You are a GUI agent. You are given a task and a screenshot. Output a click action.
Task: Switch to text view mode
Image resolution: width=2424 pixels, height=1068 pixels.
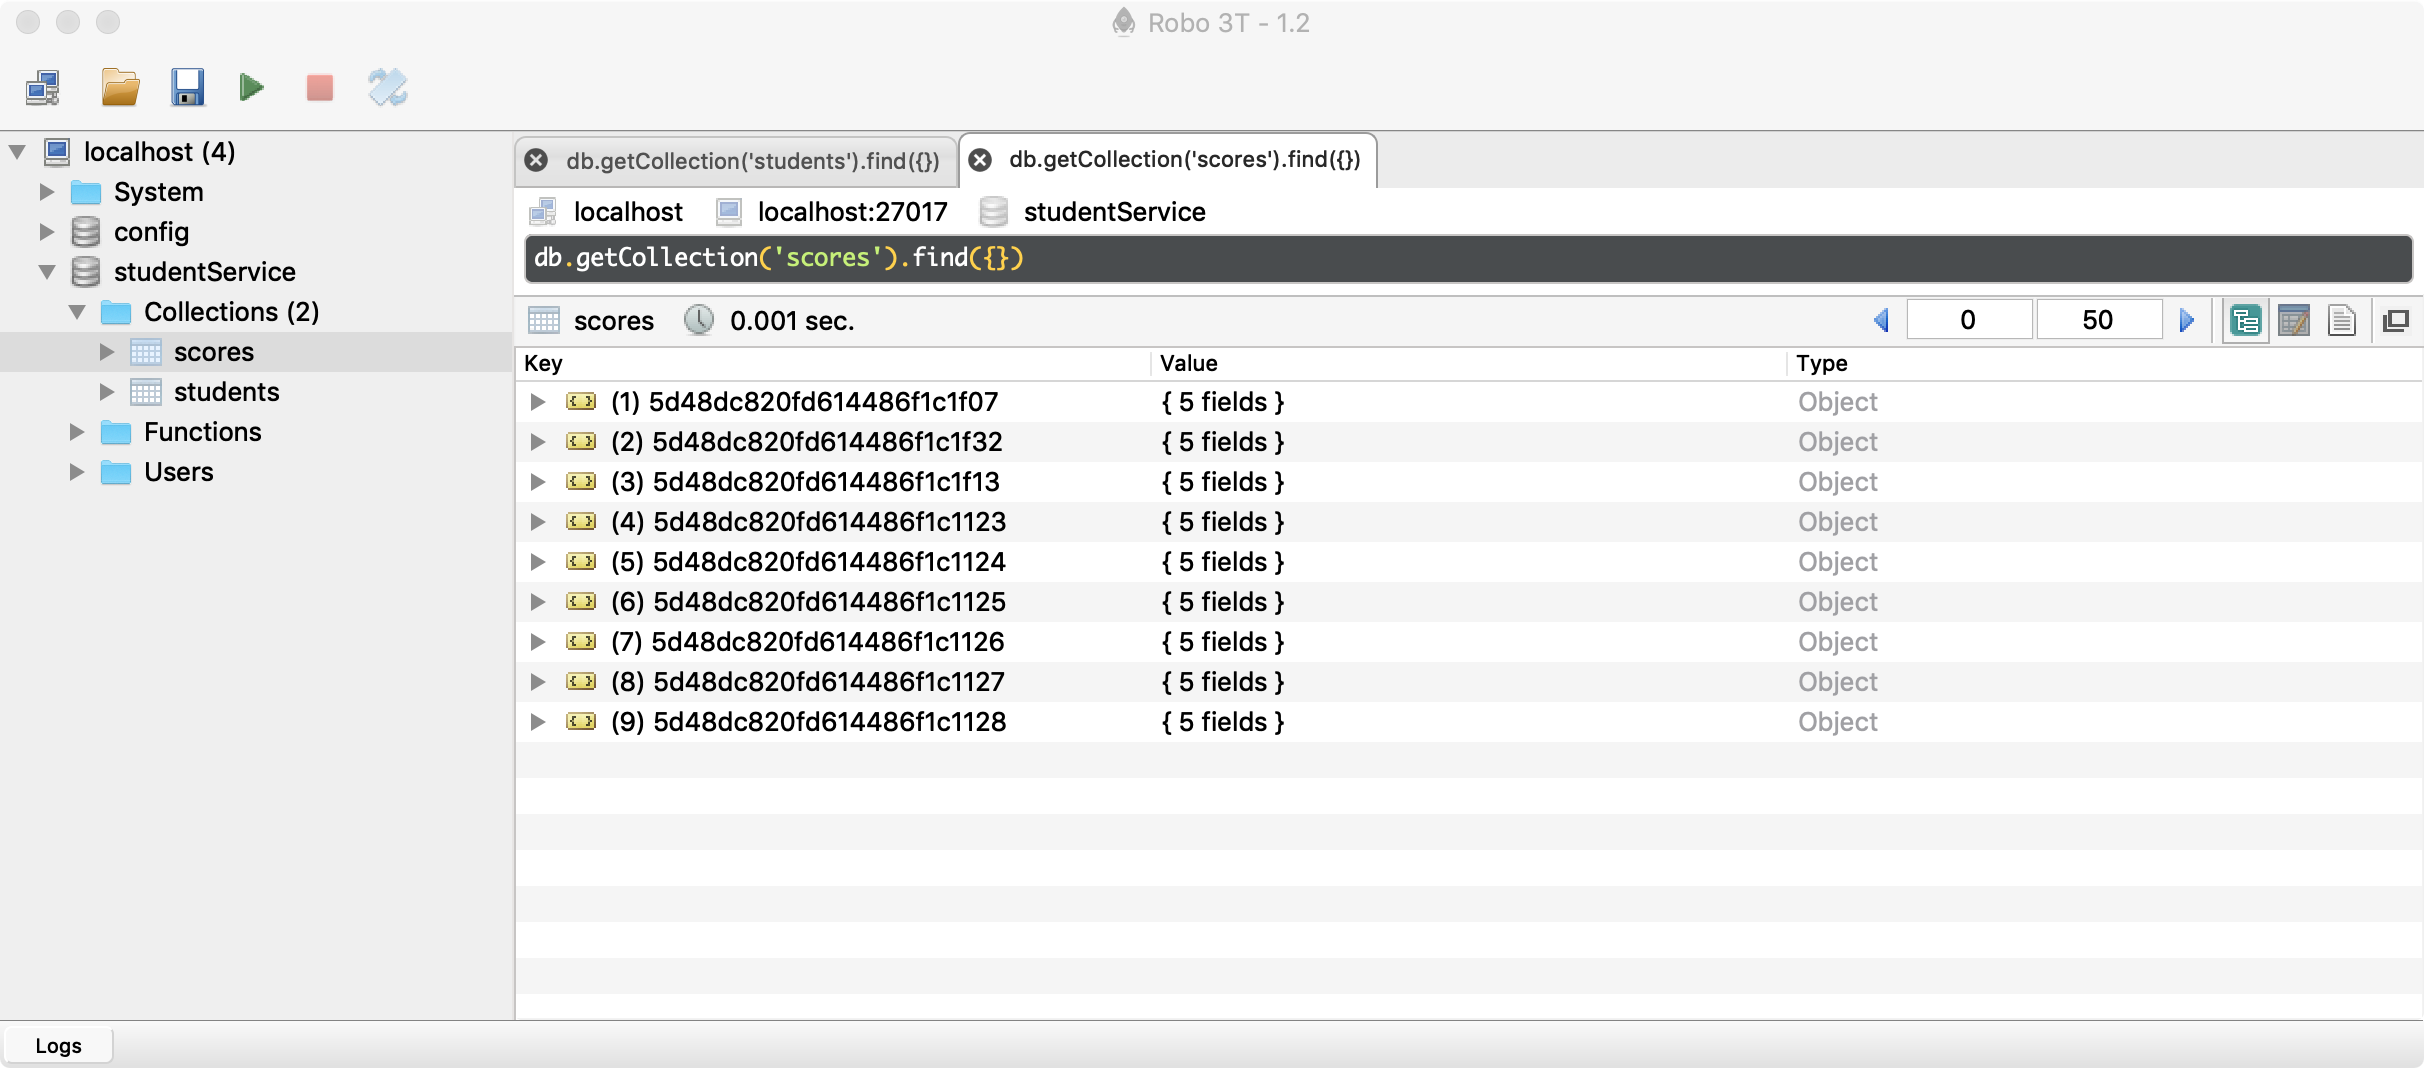tap(2342, 321)
